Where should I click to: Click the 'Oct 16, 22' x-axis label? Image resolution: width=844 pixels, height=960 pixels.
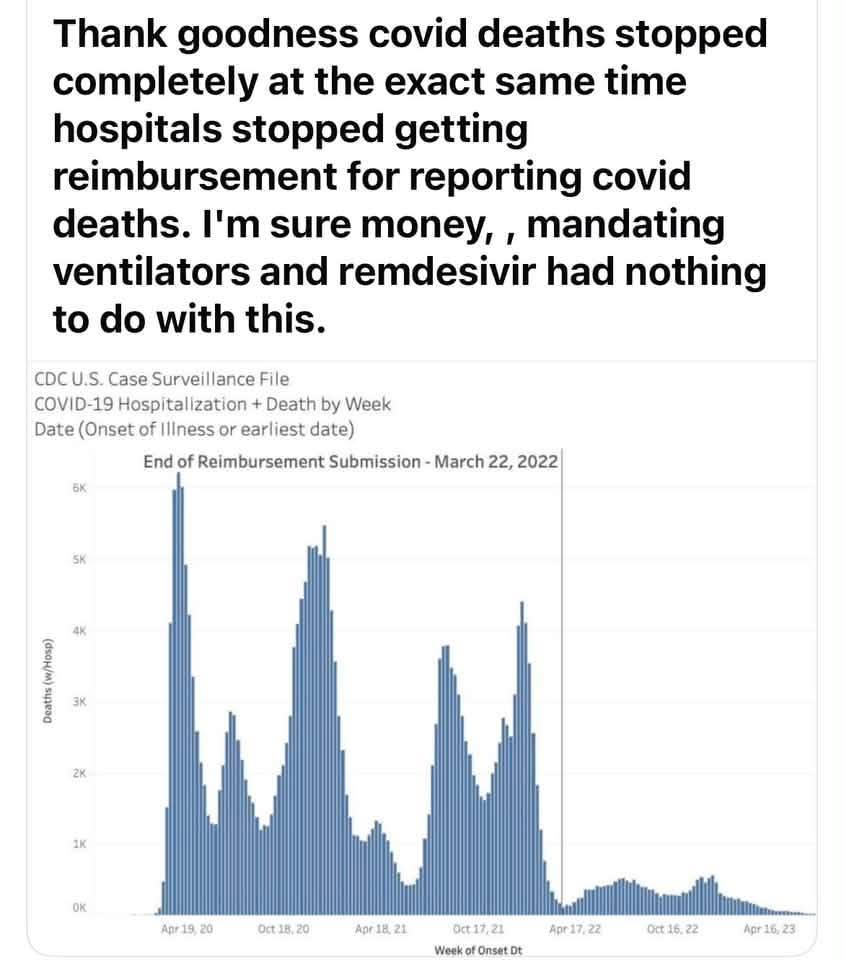[x=673, y=929]
